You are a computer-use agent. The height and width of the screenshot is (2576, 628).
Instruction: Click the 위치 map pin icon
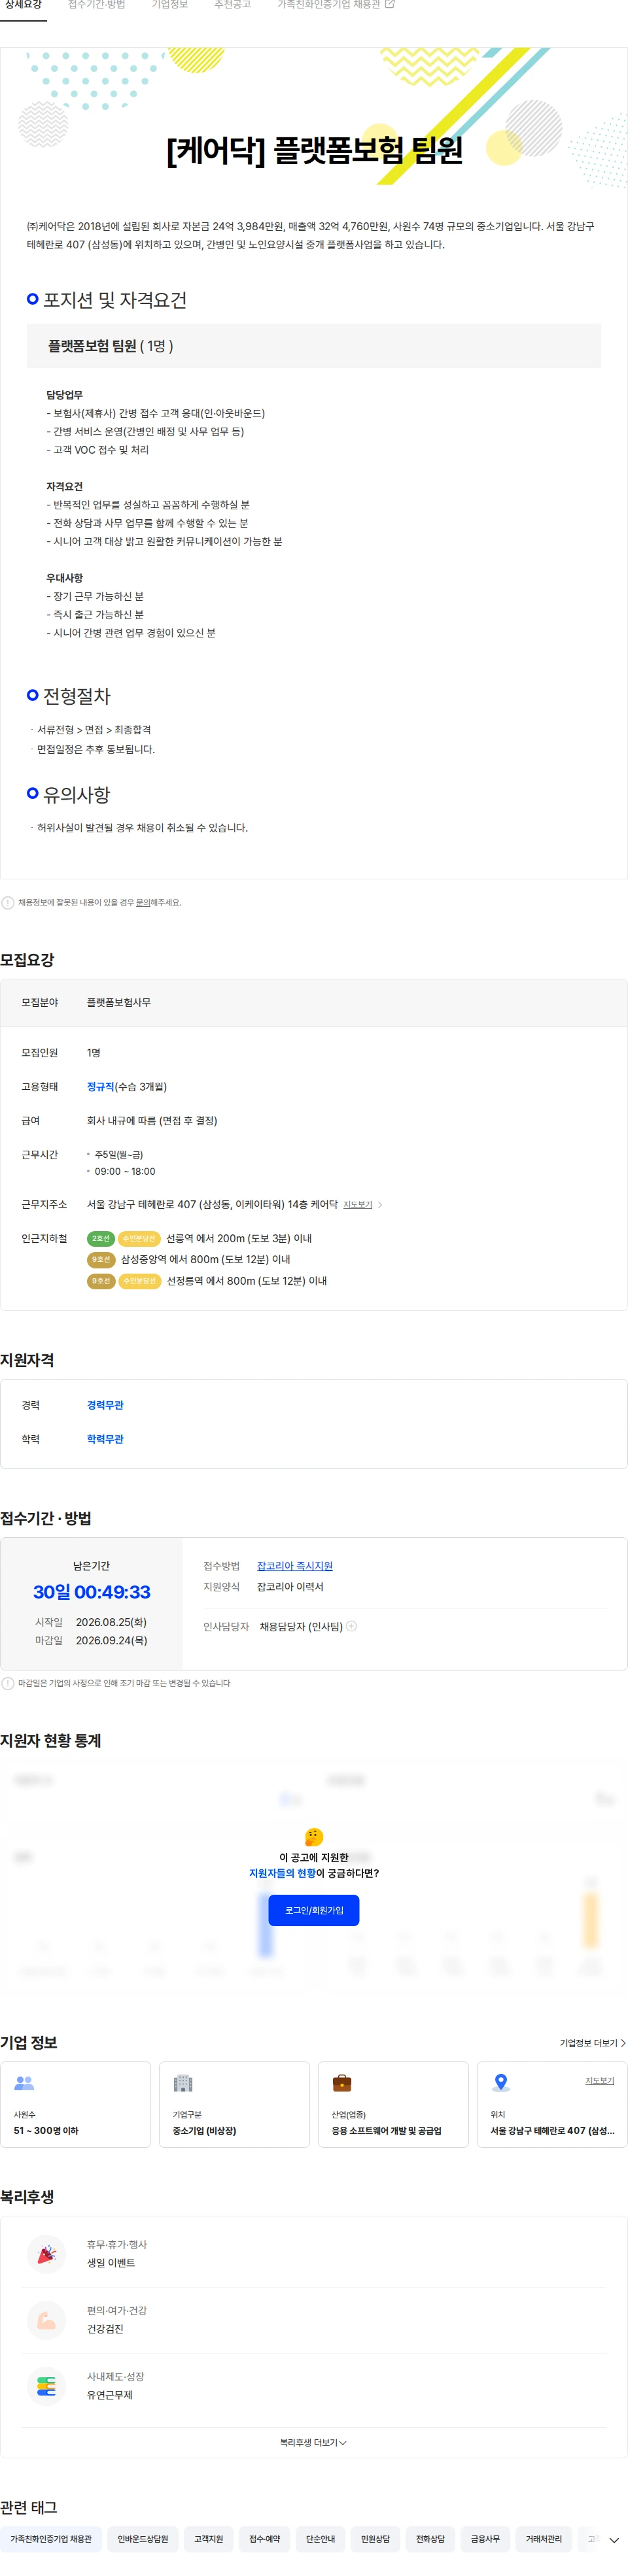501,2083
